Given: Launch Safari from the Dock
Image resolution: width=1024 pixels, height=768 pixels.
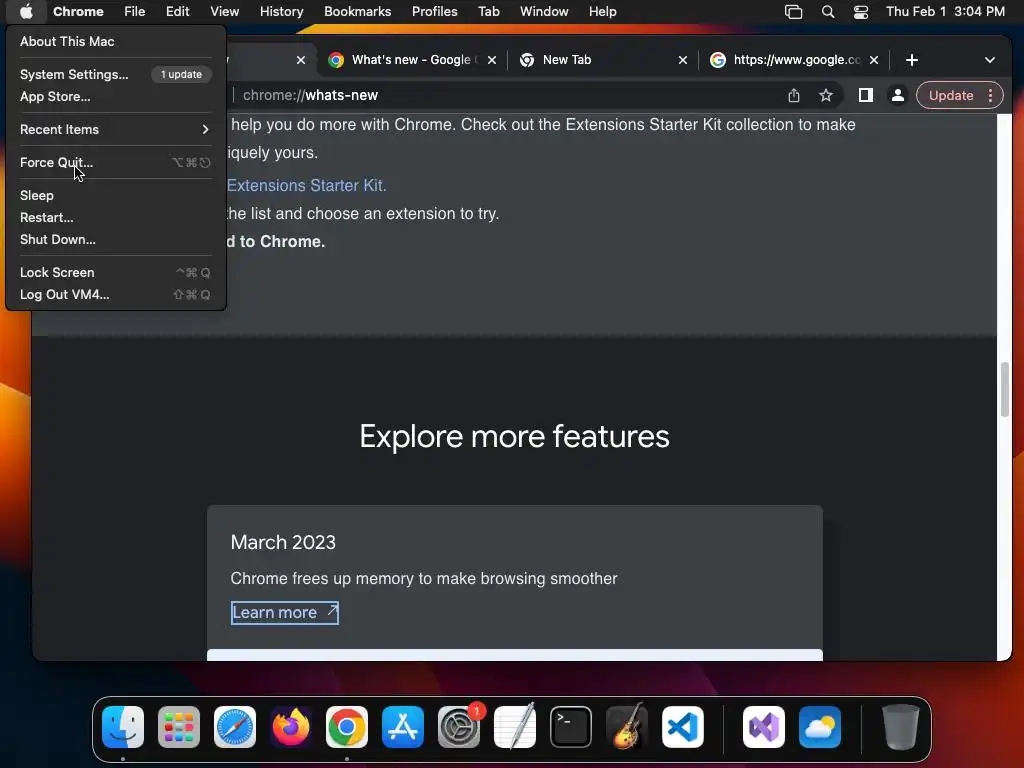Looking at the screenshot, I should point(235,727).
